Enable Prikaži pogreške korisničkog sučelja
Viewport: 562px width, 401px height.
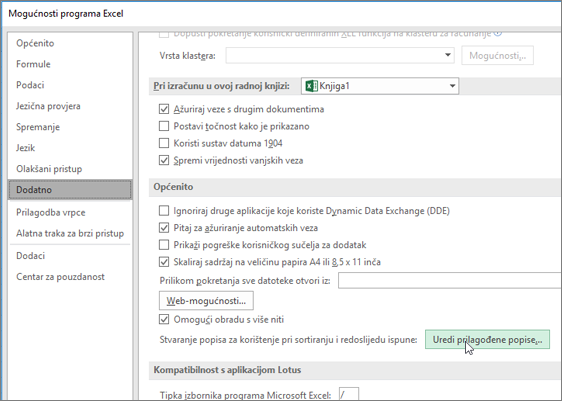click(x=164, y=245)
